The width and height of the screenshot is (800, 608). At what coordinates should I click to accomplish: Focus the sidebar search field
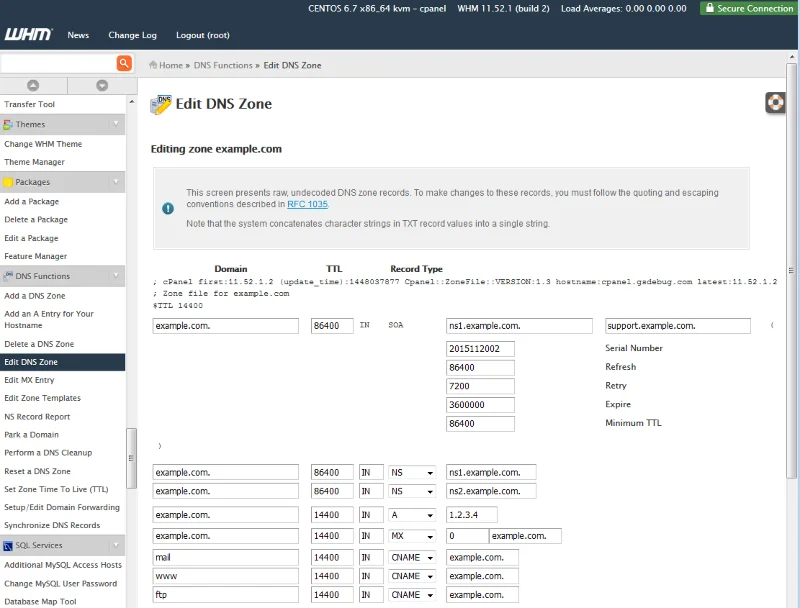[59, 63]
